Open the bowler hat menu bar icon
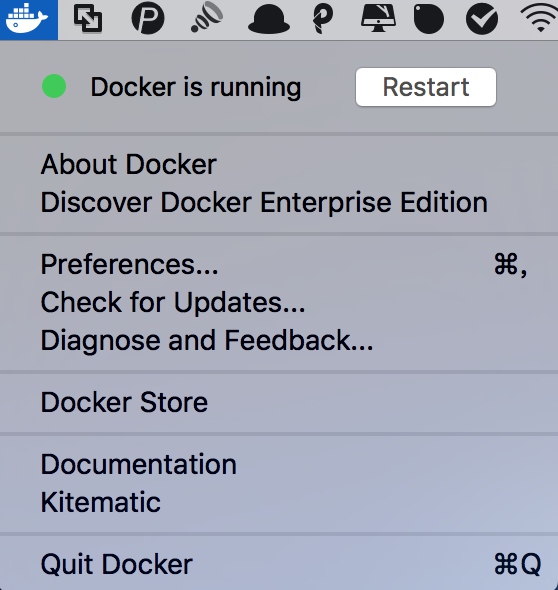The height and width of the screenshot is (590, 558). [x=269, y=19]
